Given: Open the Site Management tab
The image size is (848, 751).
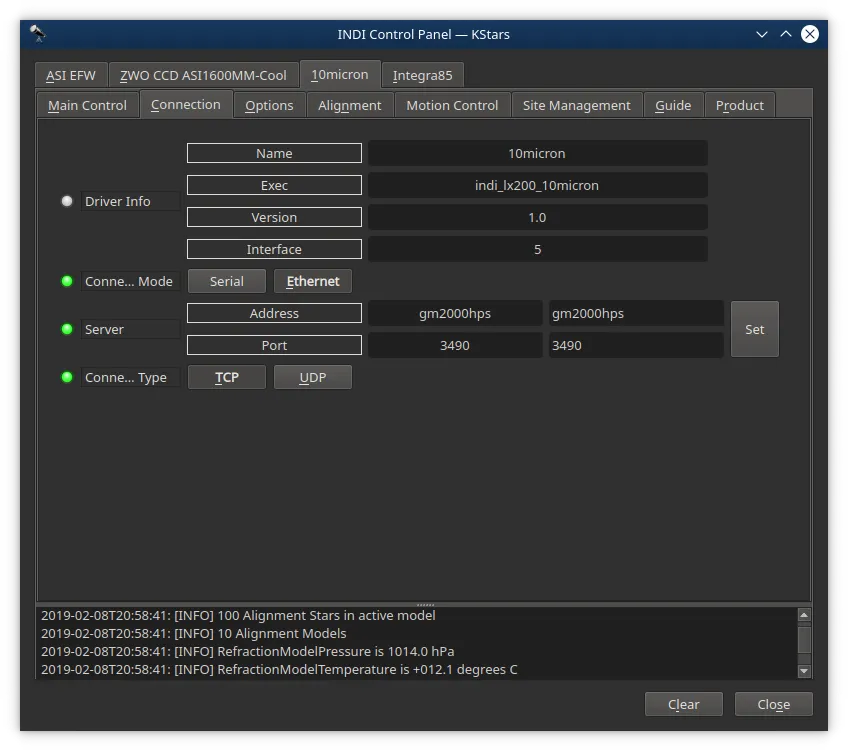Looking at the screenshot, I should point(577,105).
